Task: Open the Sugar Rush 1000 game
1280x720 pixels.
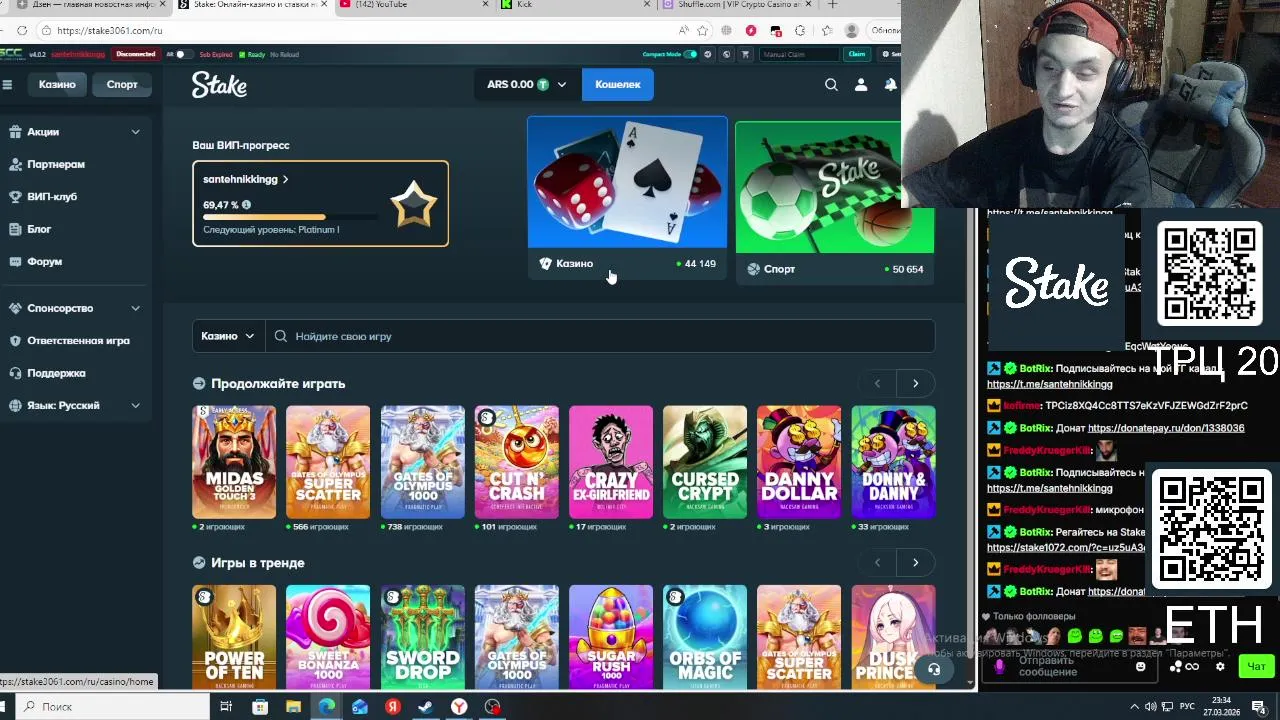Action: [611, 637]
